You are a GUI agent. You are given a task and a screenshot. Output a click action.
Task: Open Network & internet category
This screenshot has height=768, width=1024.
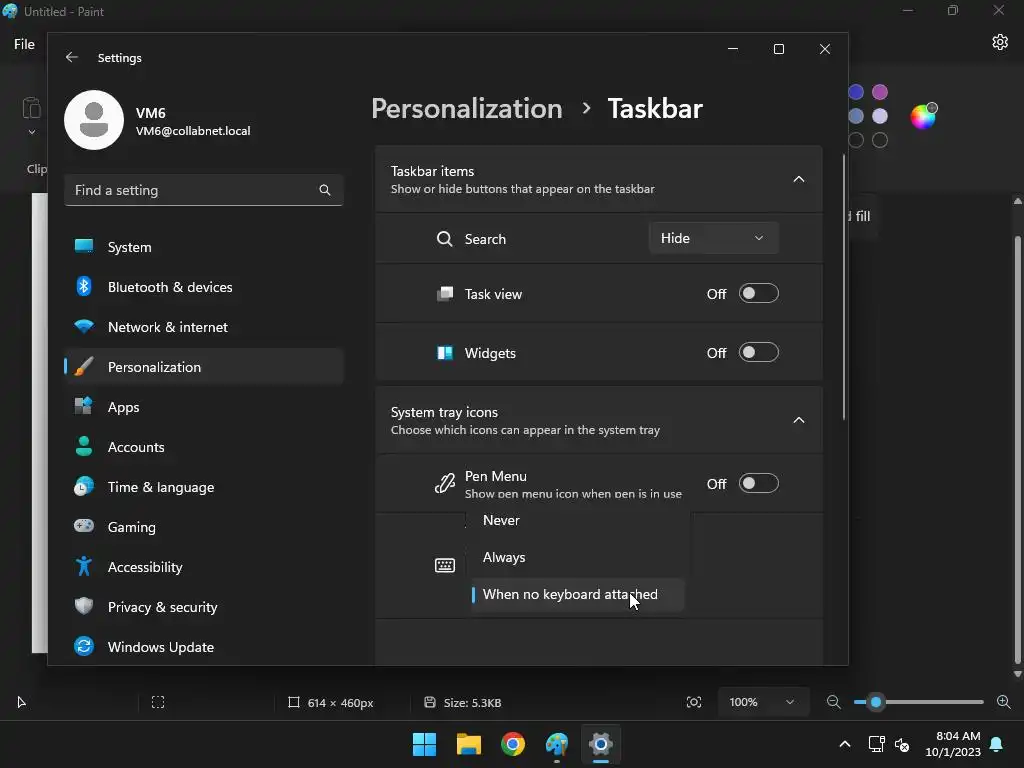coord(204,327)
